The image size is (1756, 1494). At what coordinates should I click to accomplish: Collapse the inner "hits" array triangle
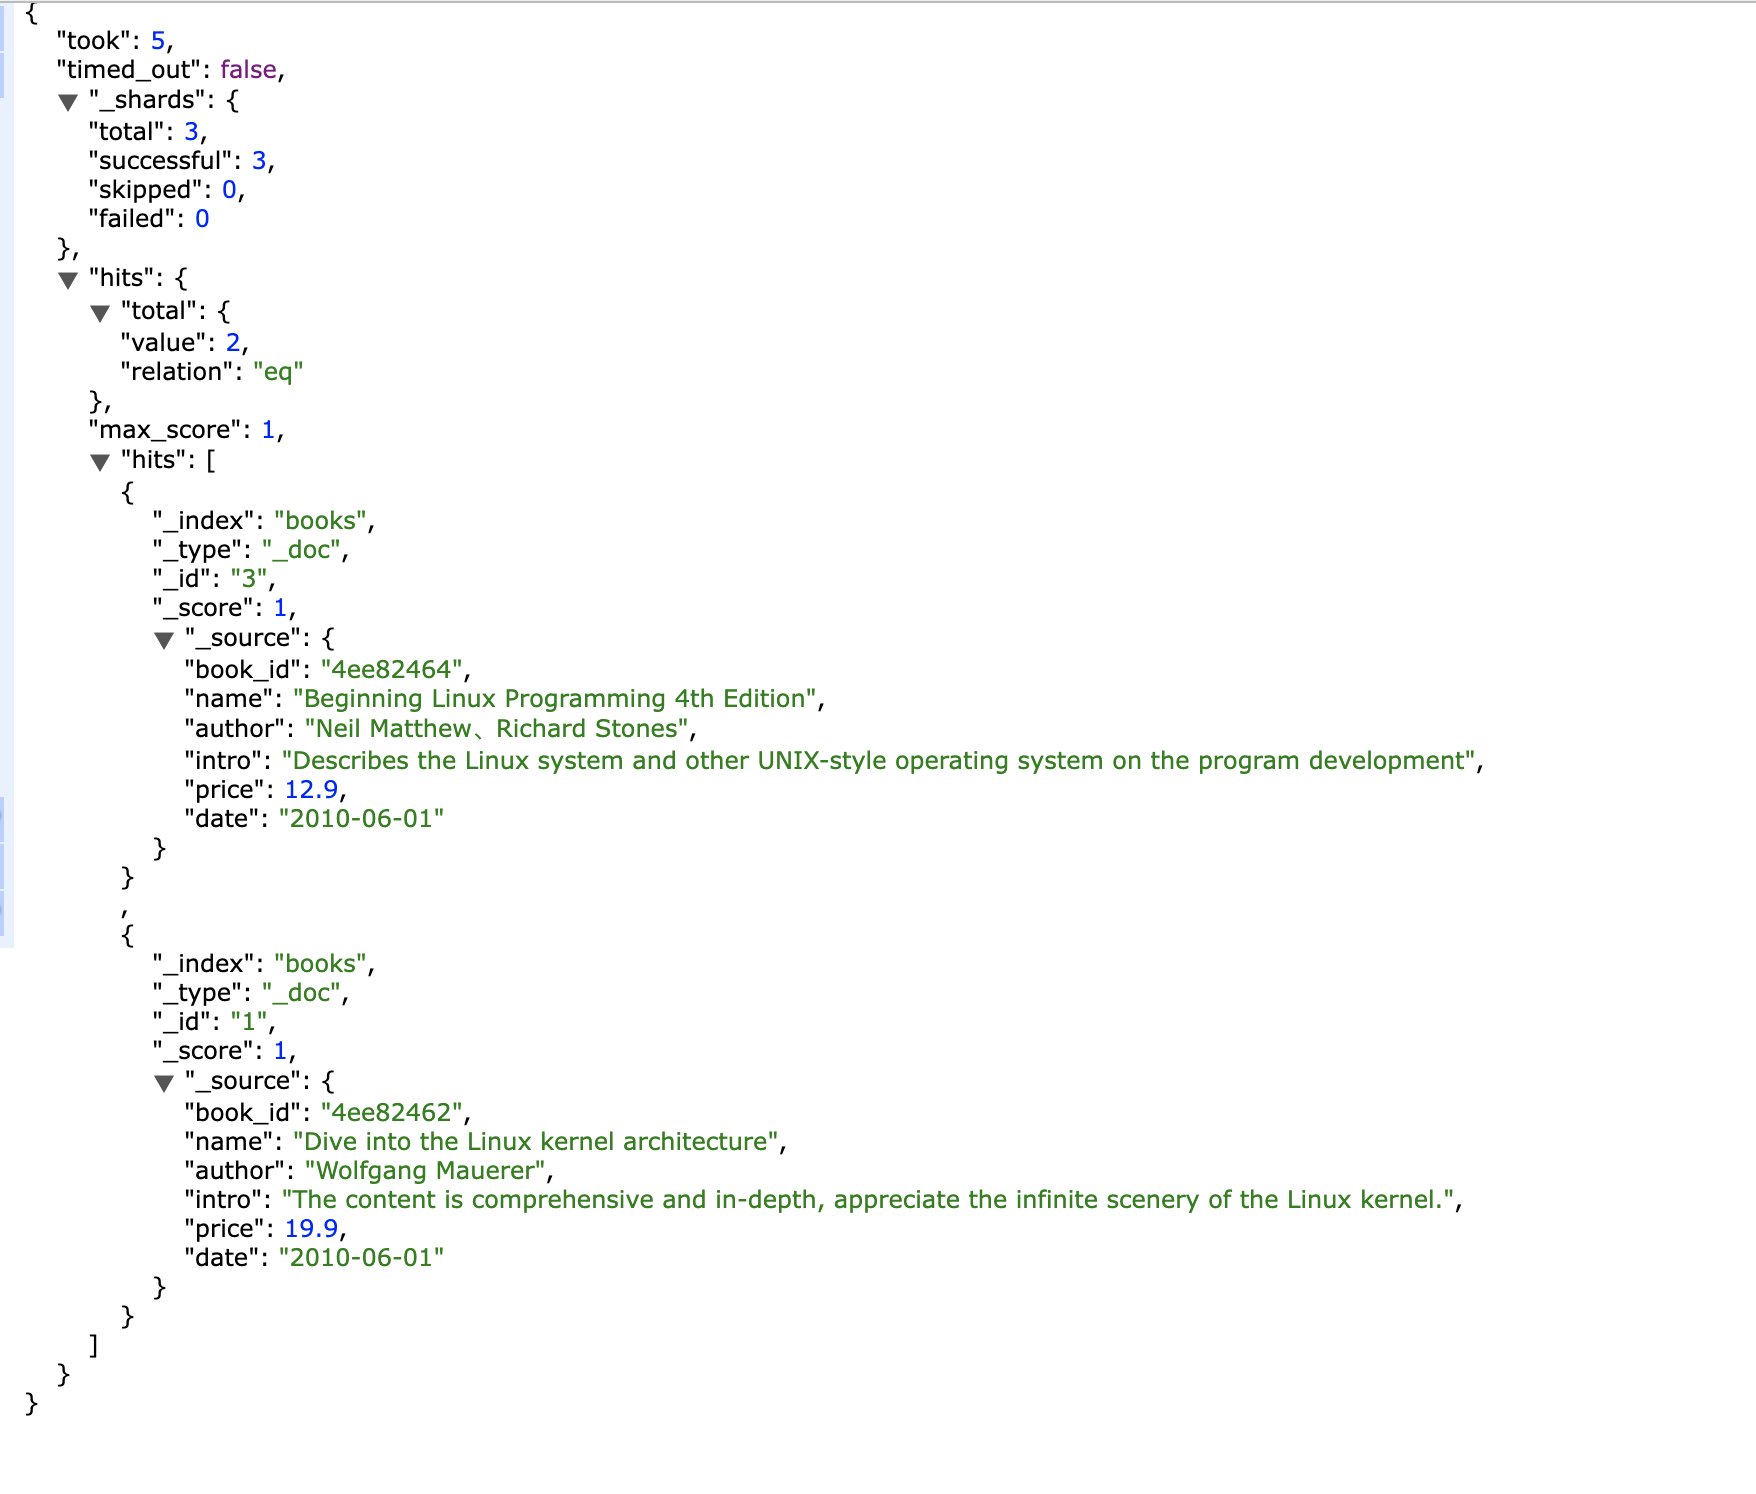[100, 462]
